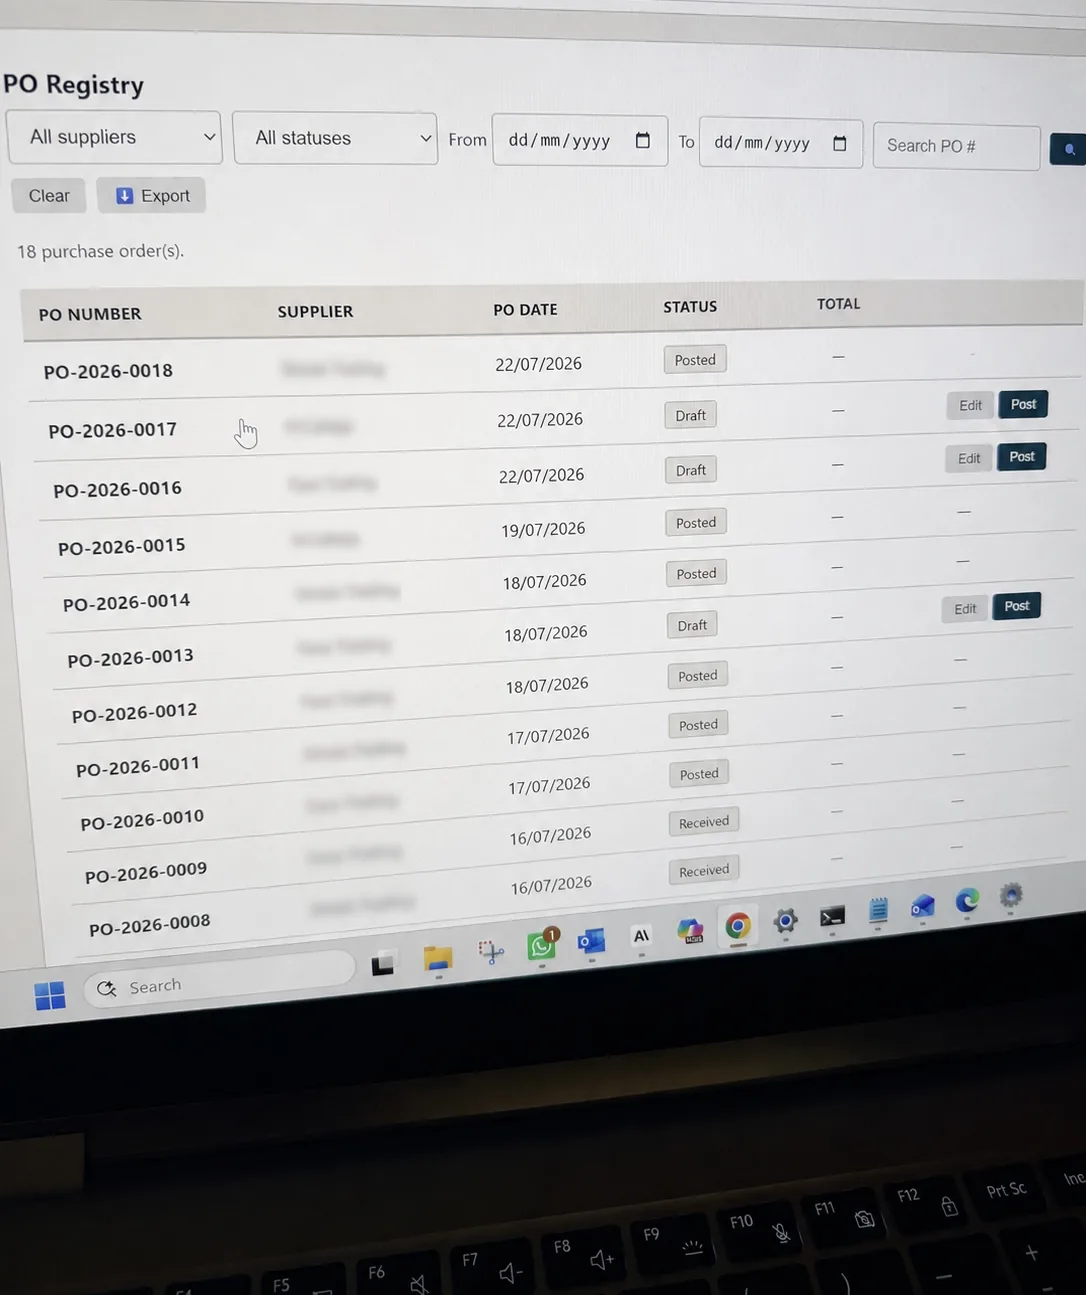This screenshot has height=1295, width=1086.
Task: Click the Windows Start icon
Action: [50, 995]
